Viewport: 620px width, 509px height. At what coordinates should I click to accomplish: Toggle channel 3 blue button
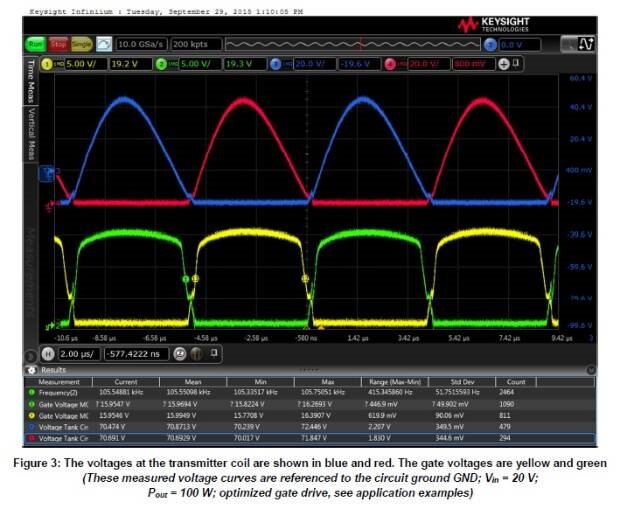point(275,64)
